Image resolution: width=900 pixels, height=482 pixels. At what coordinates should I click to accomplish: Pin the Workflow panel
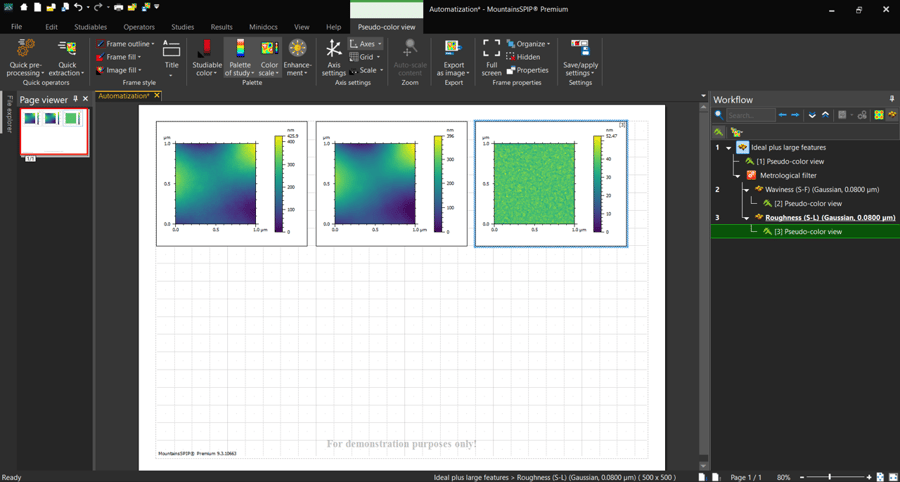(891, 99)
